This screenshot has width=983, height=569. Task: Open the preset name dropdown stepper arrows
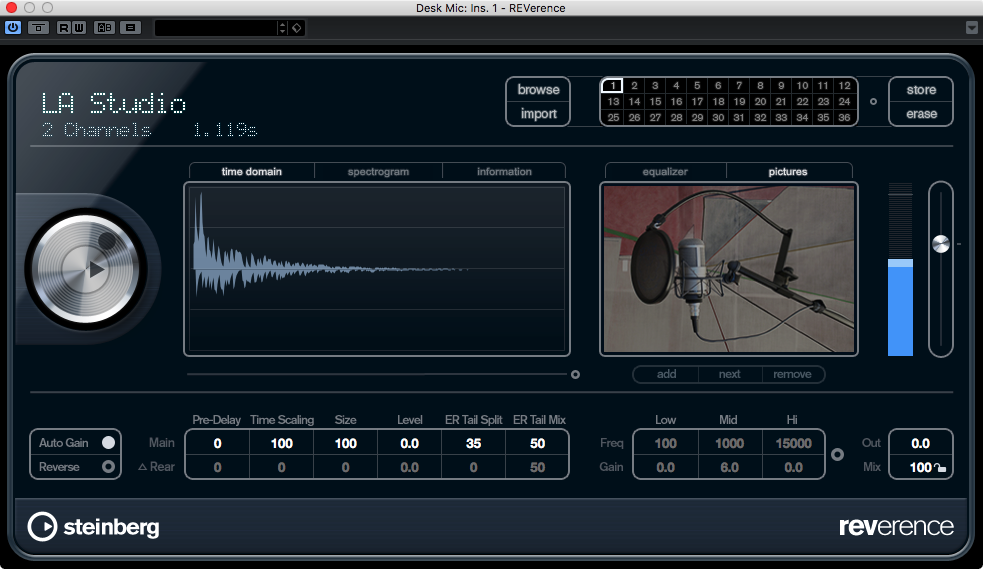point(282,28)
